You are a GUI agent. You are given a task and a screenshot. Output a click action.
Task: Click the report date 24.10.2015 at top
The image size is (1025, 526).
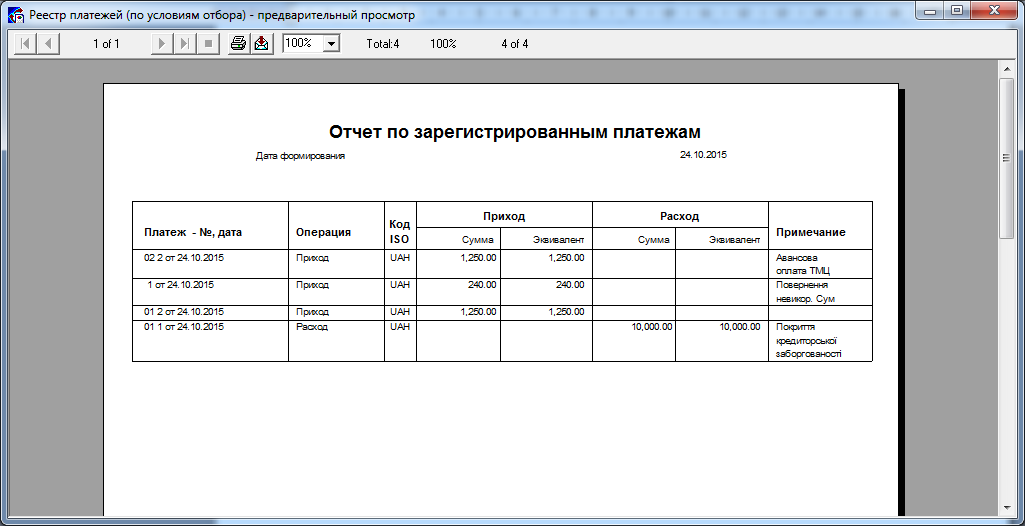coord(703,155)
